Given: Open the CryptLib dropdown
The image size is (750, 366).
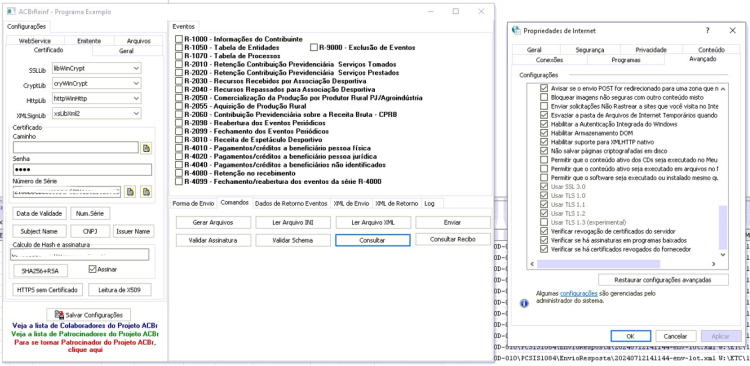Looking at the screenshot, I should coord(136,83).
